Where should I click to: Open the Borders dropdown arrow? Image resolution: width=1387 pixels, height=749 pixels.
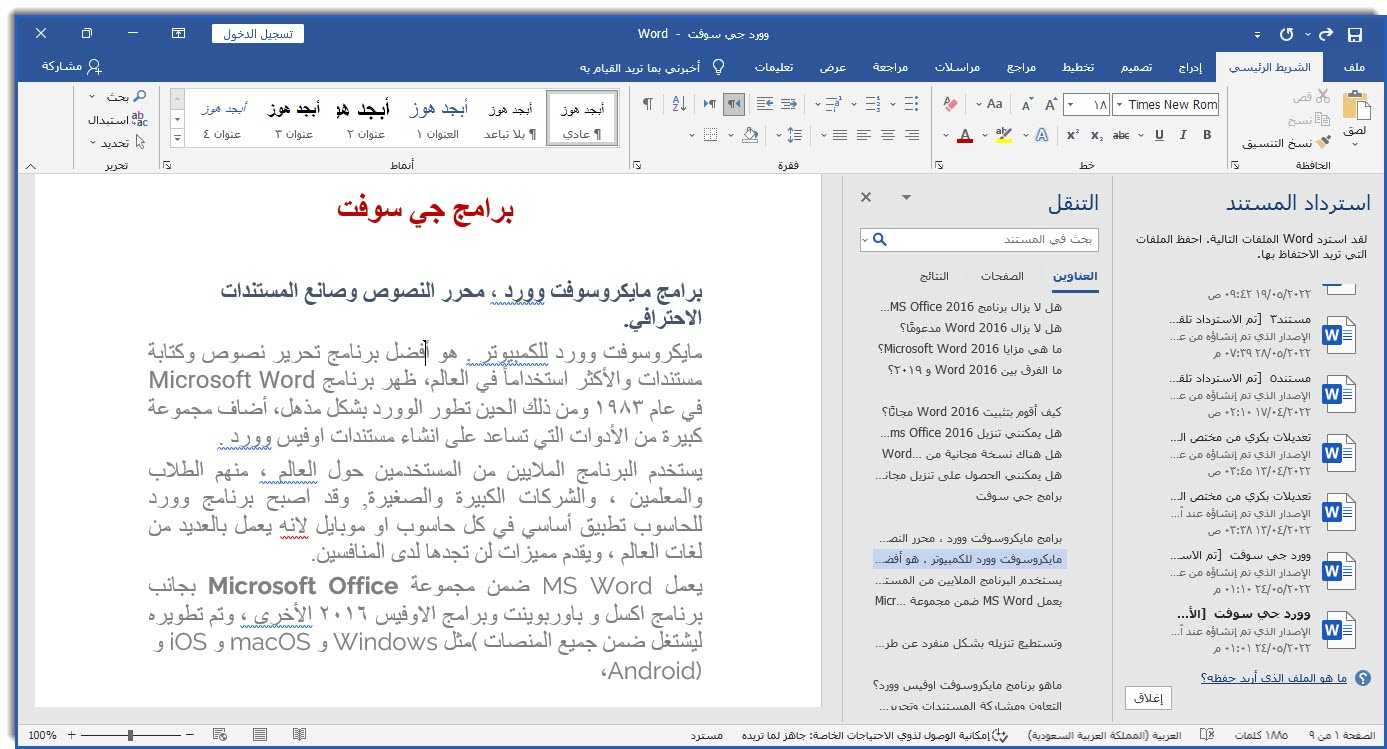[692, 135]
